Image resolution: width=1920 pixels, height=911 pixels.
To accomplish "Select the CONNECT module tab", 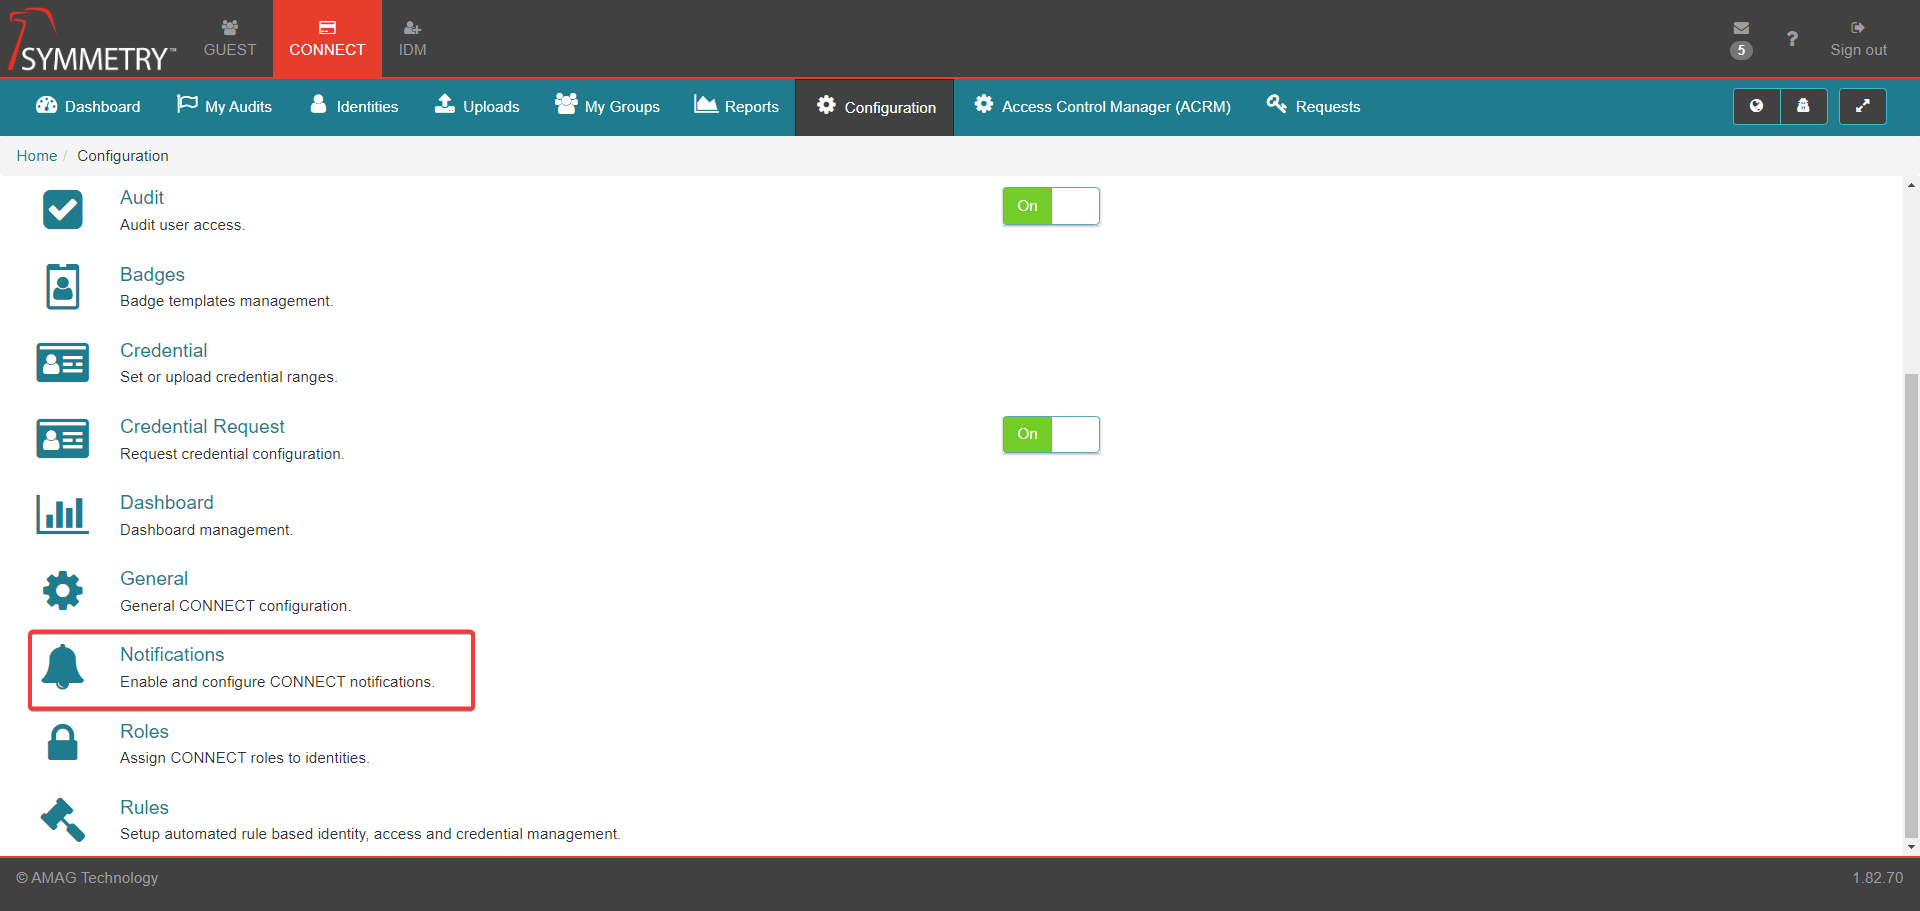I will click(327, 39).
